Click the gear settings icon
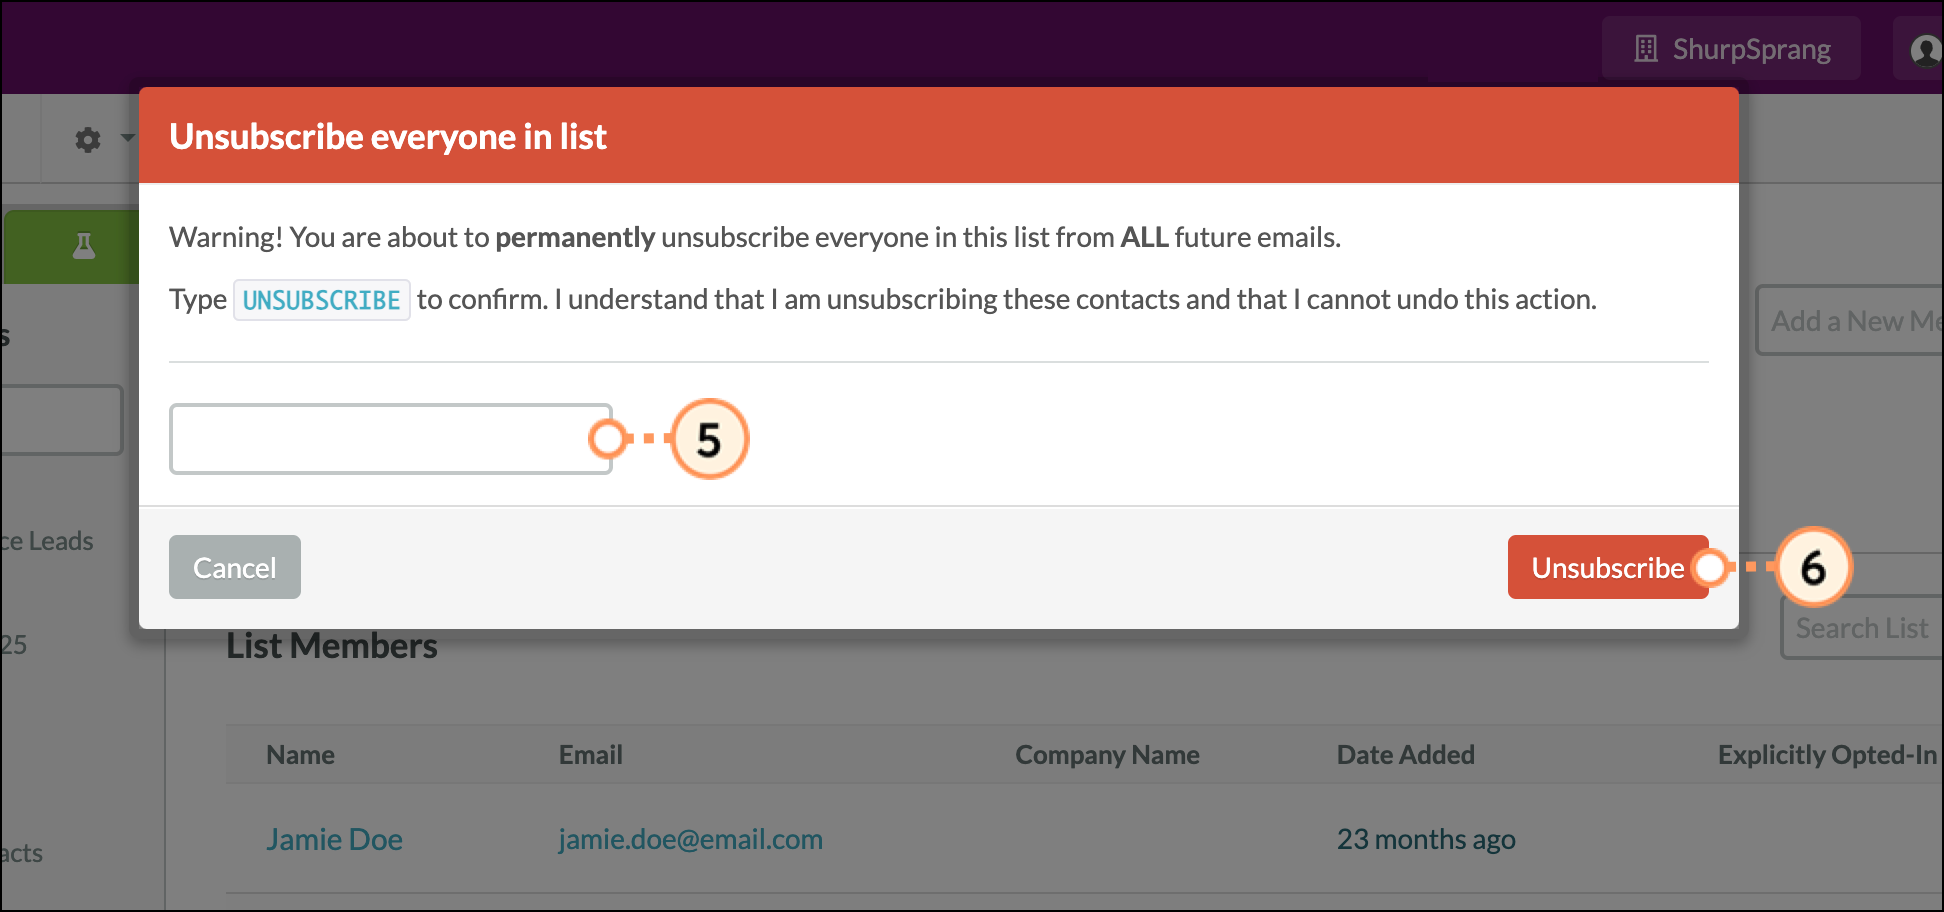The height and width of the screenshot is (912, 1944). (88, 139)
